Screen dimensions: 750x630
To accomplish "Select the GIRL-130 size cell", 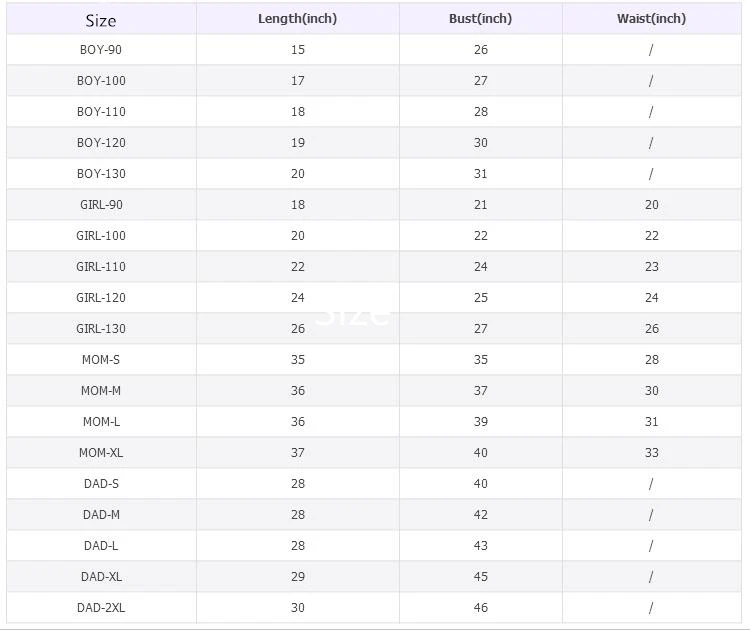I will pyautogui.click(x=101, y=329).
